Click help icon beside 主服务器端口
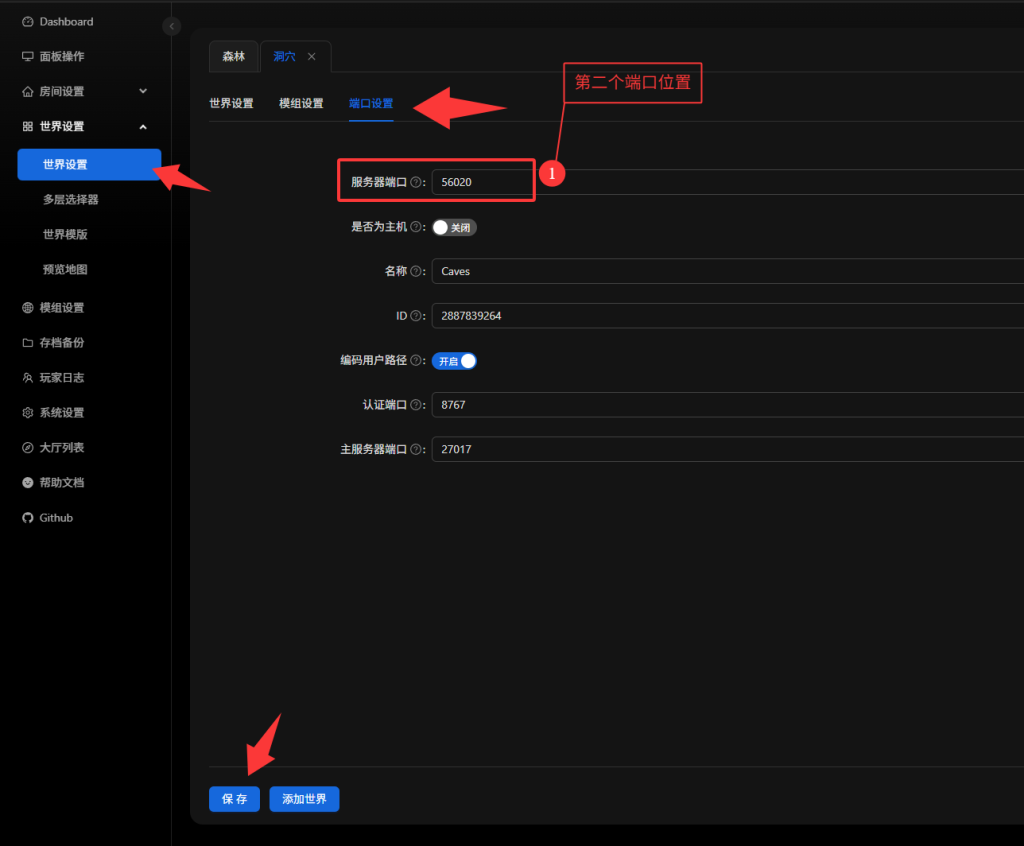This screenshot has height=846, width=1024. pos(416,450)
